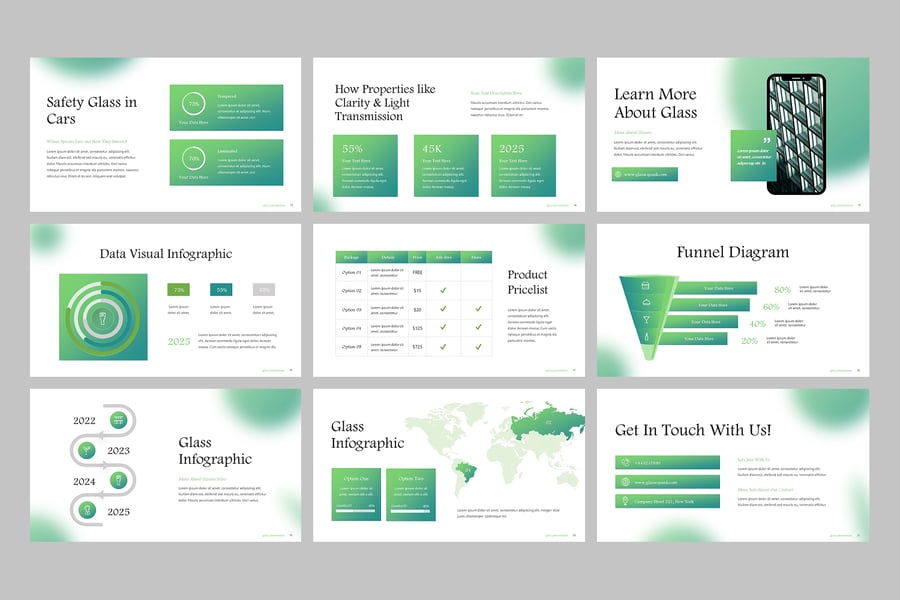Click the progress bar in Option Two card
The height and width of the screenshot is (600, 900).
(410, 506)
